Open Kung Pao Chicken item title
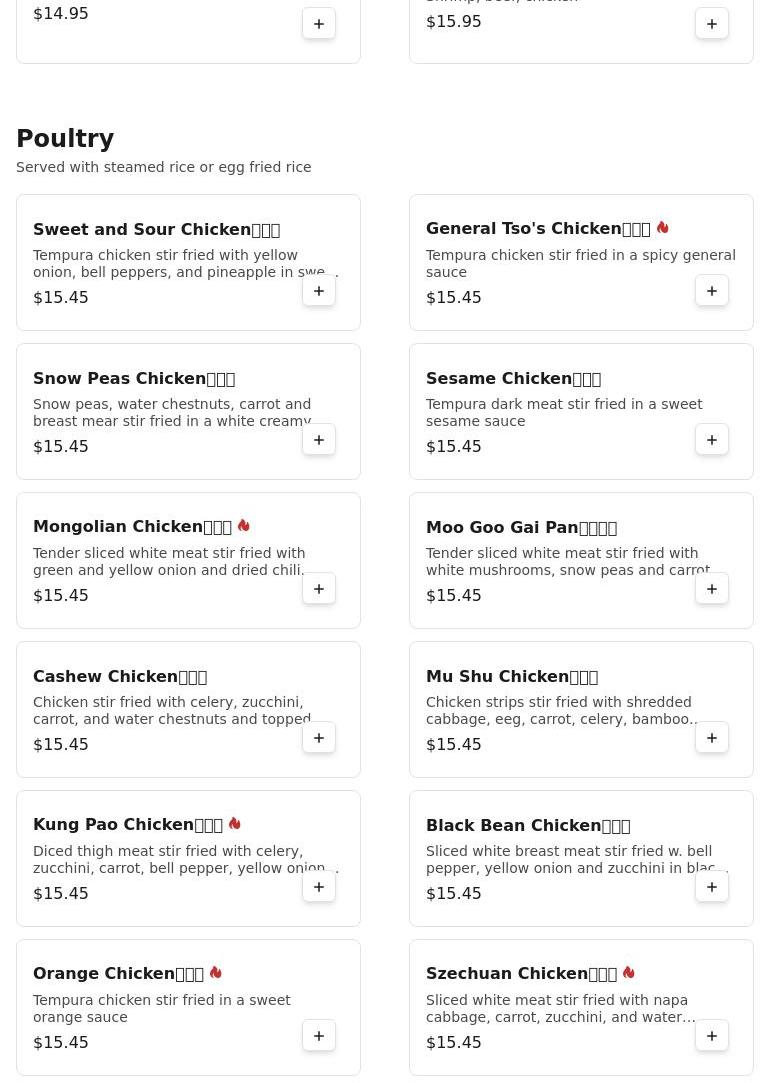The width and height of the screenshot is (770, 1083). click(128, 825)
